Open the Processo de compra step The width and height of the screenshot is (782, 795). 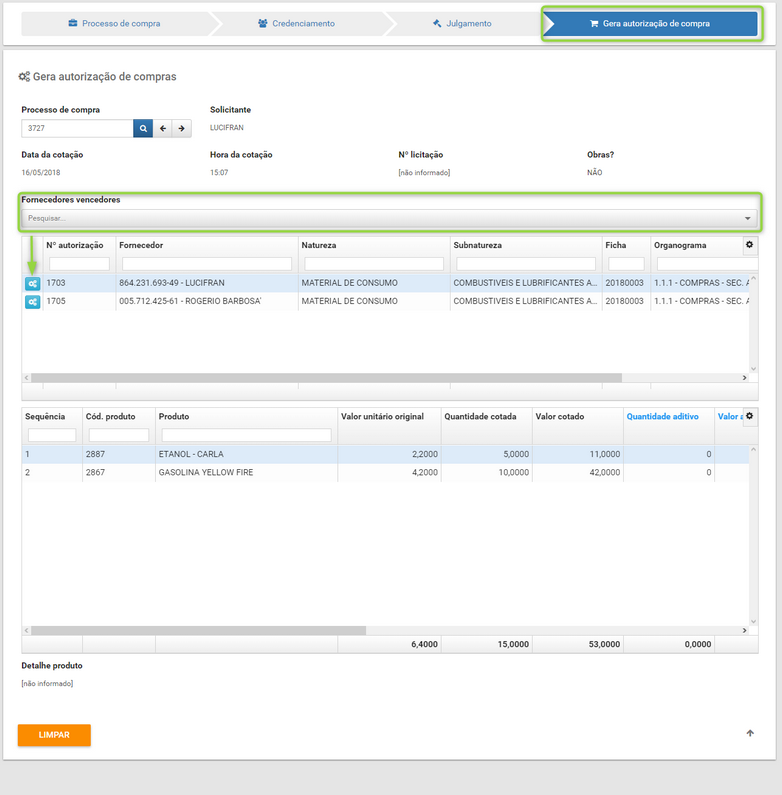click(115, 23)
